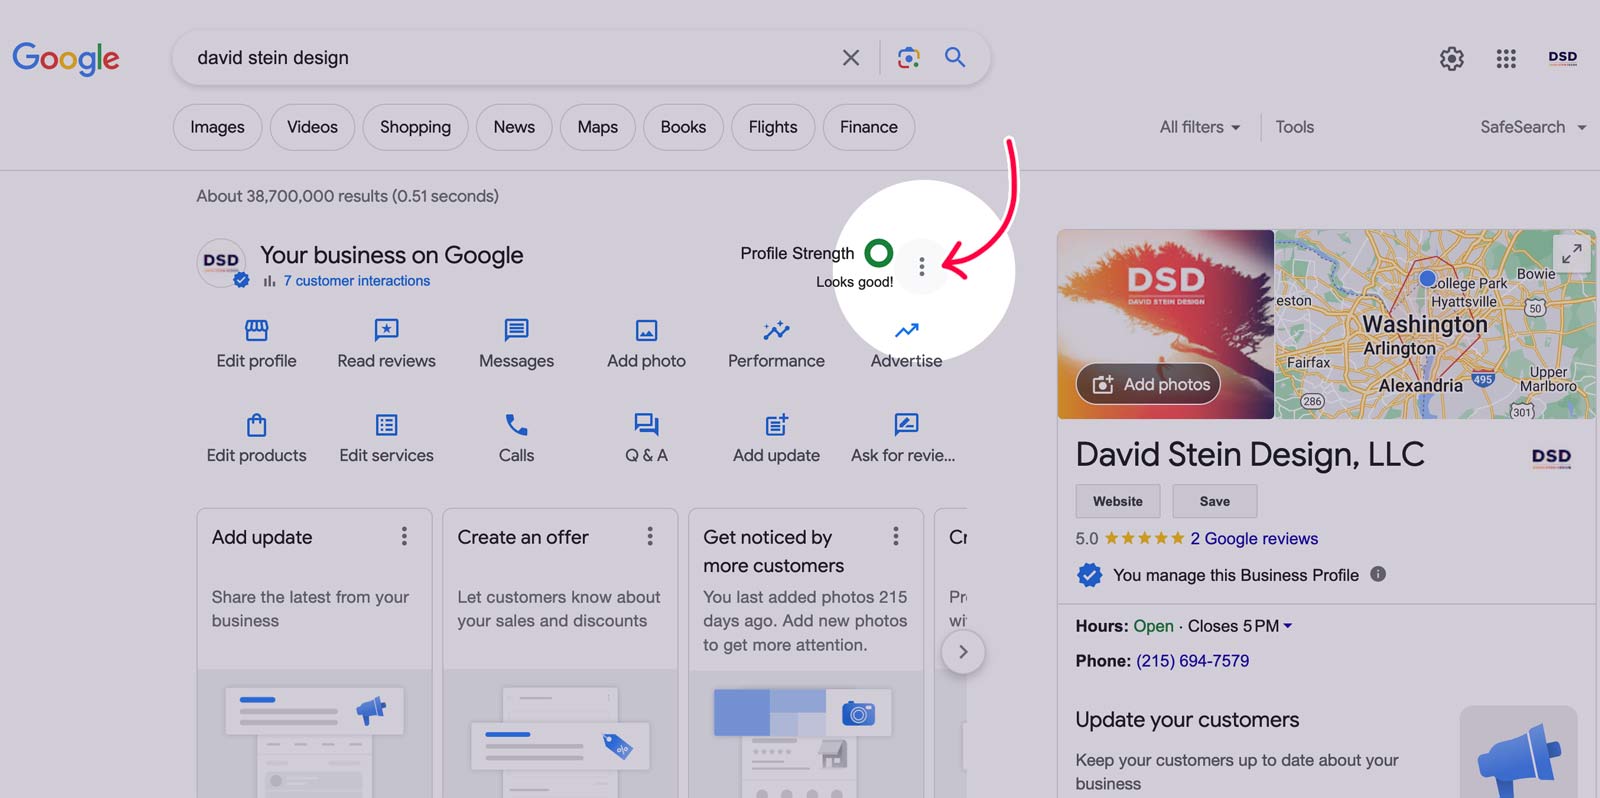Open the Washington map thumbnail

tap(1435, 324)
